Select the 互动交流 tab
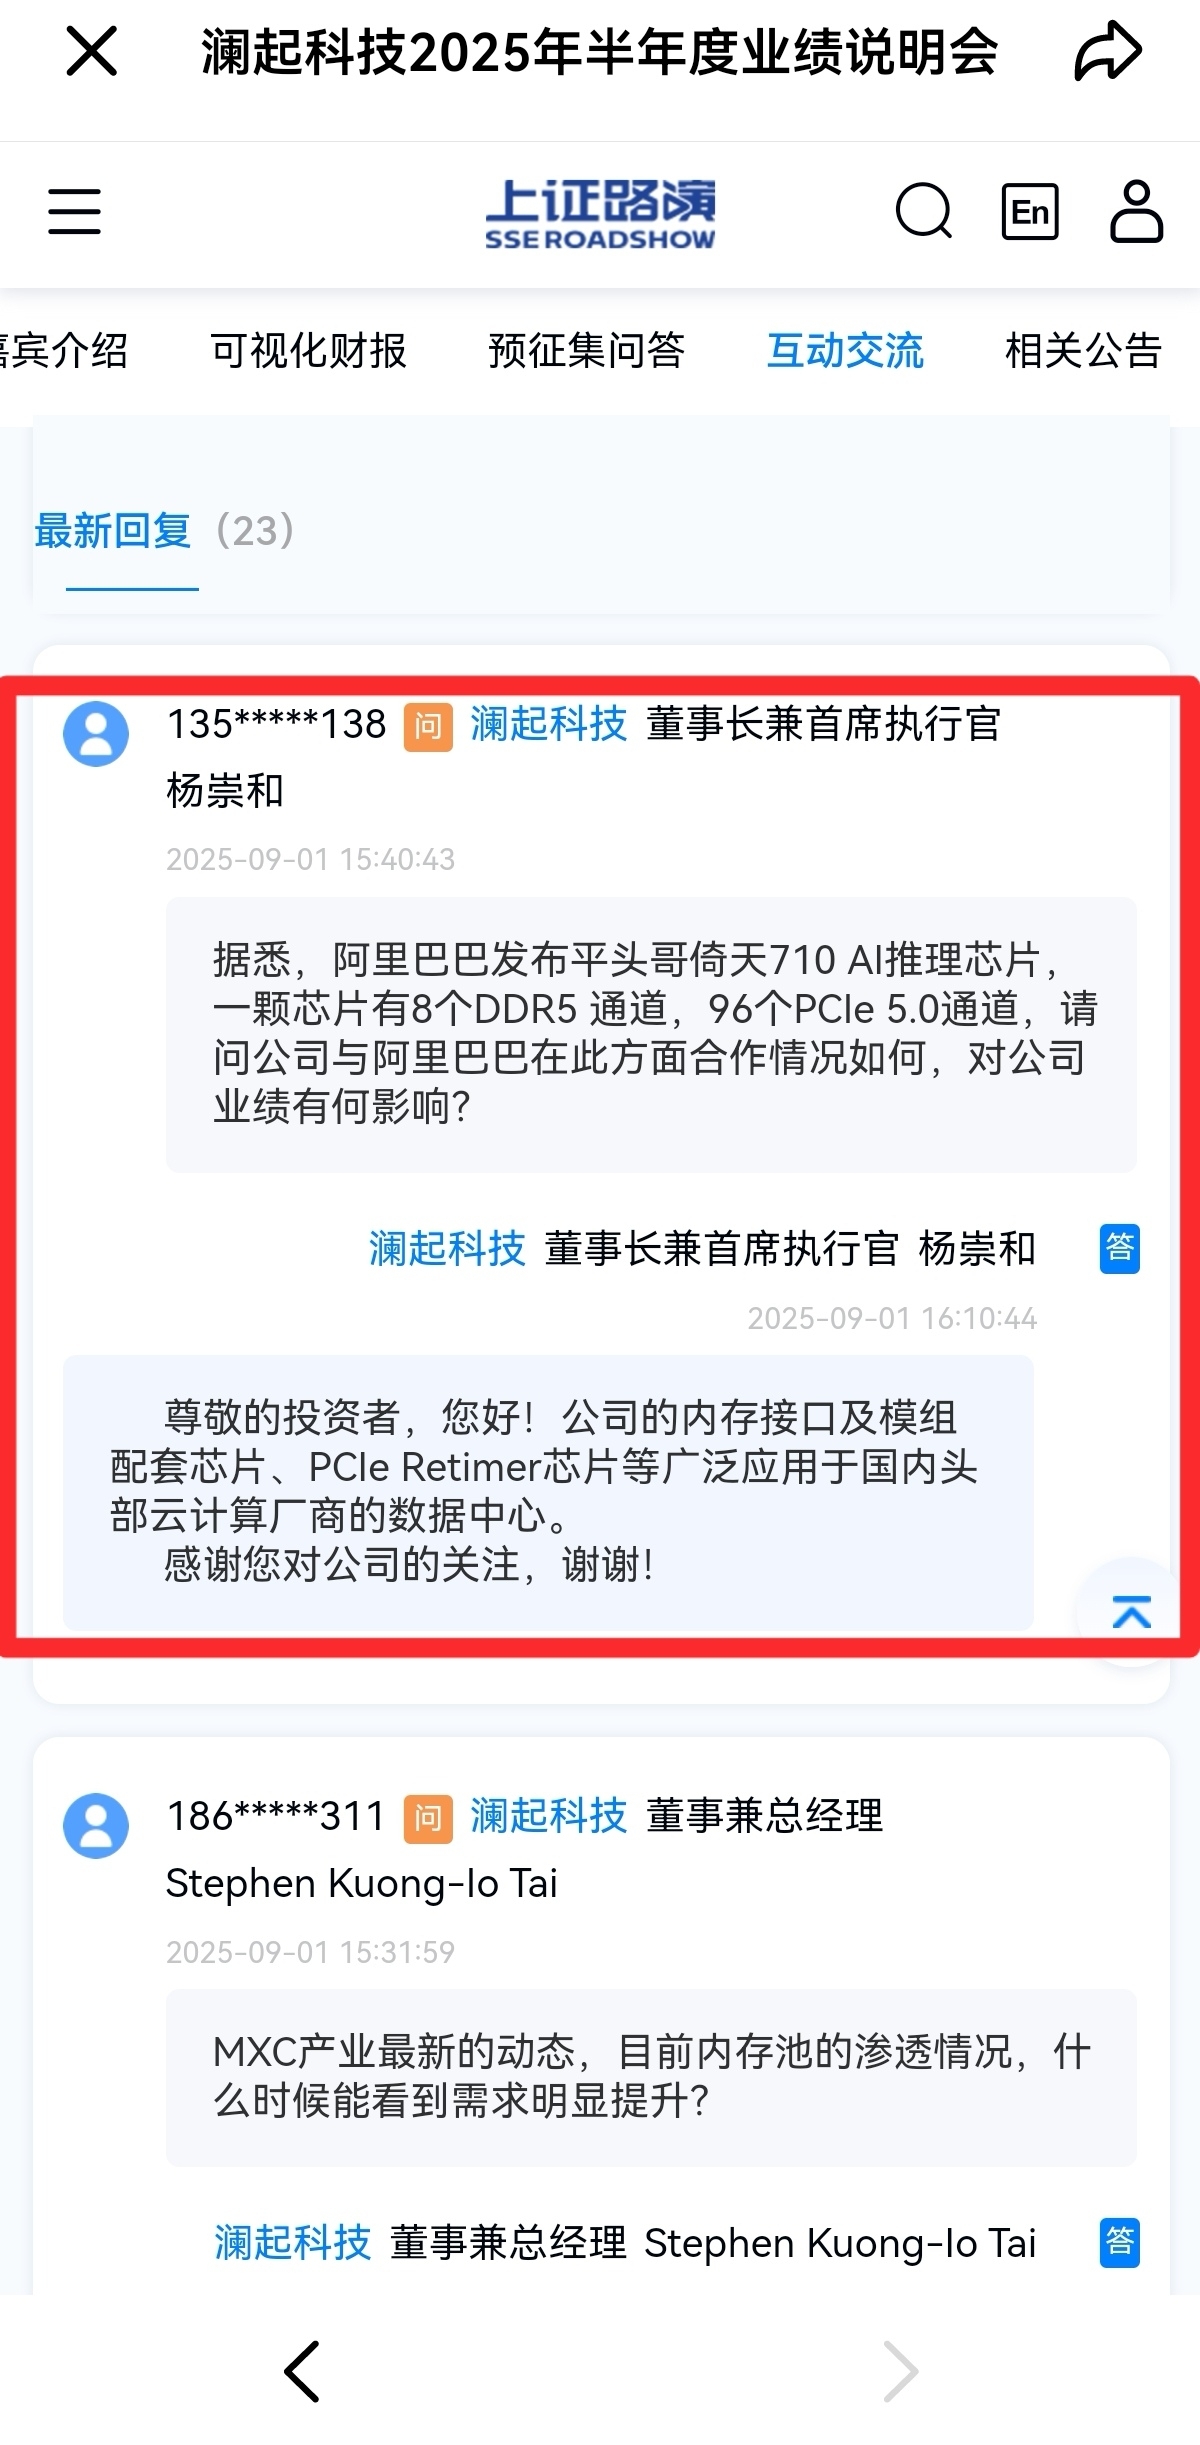The width and height of the screenshot is (1200, 2445). (x=845, y=351)
